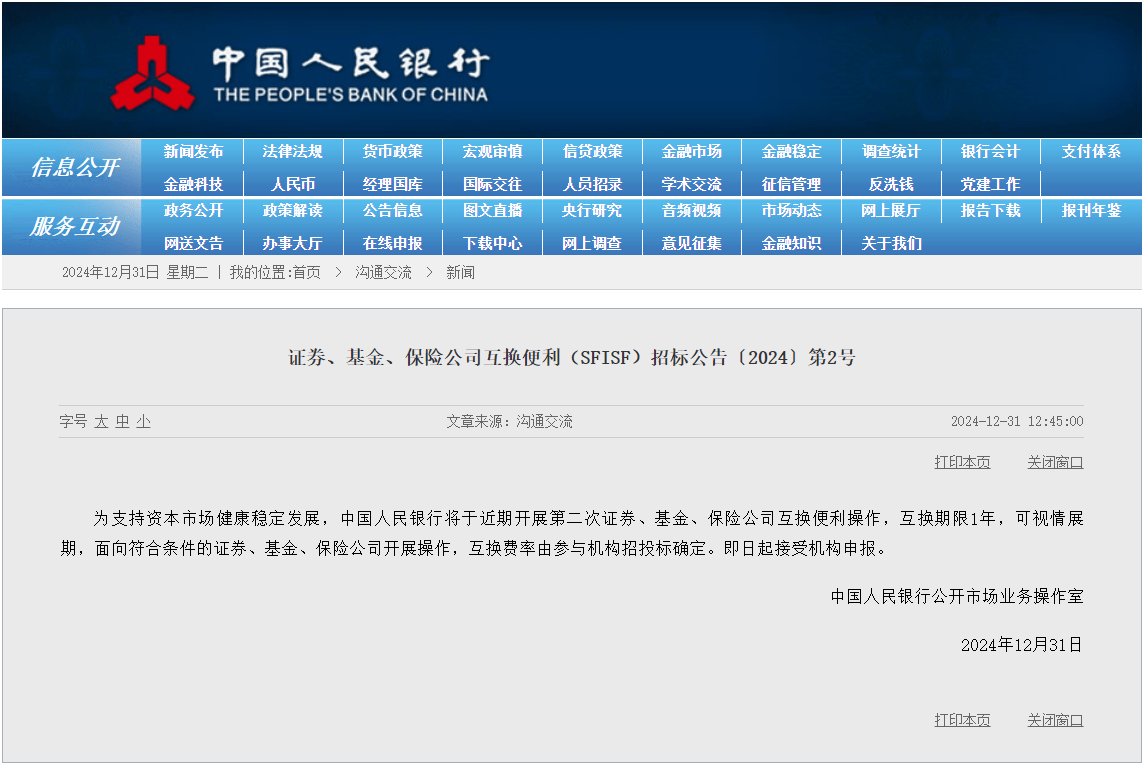Open the 支付体系 navigation link
1147x767 pixels.
click(x=1091, y=152)
